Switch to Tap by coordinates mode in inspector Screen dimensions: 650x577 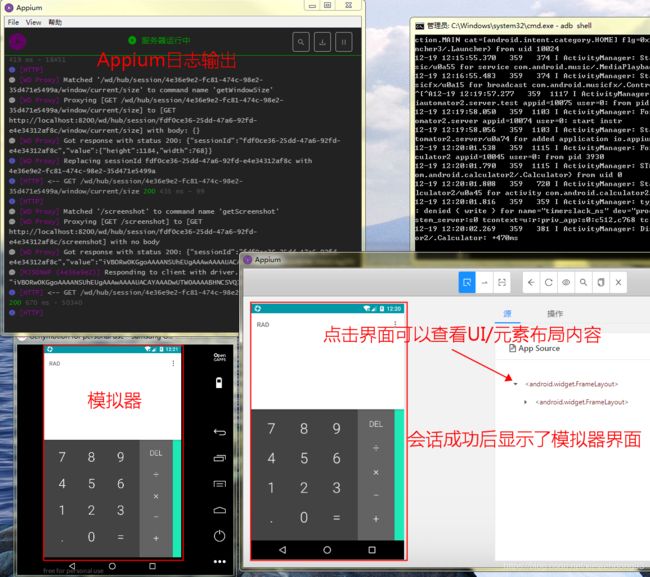(502, 282)
